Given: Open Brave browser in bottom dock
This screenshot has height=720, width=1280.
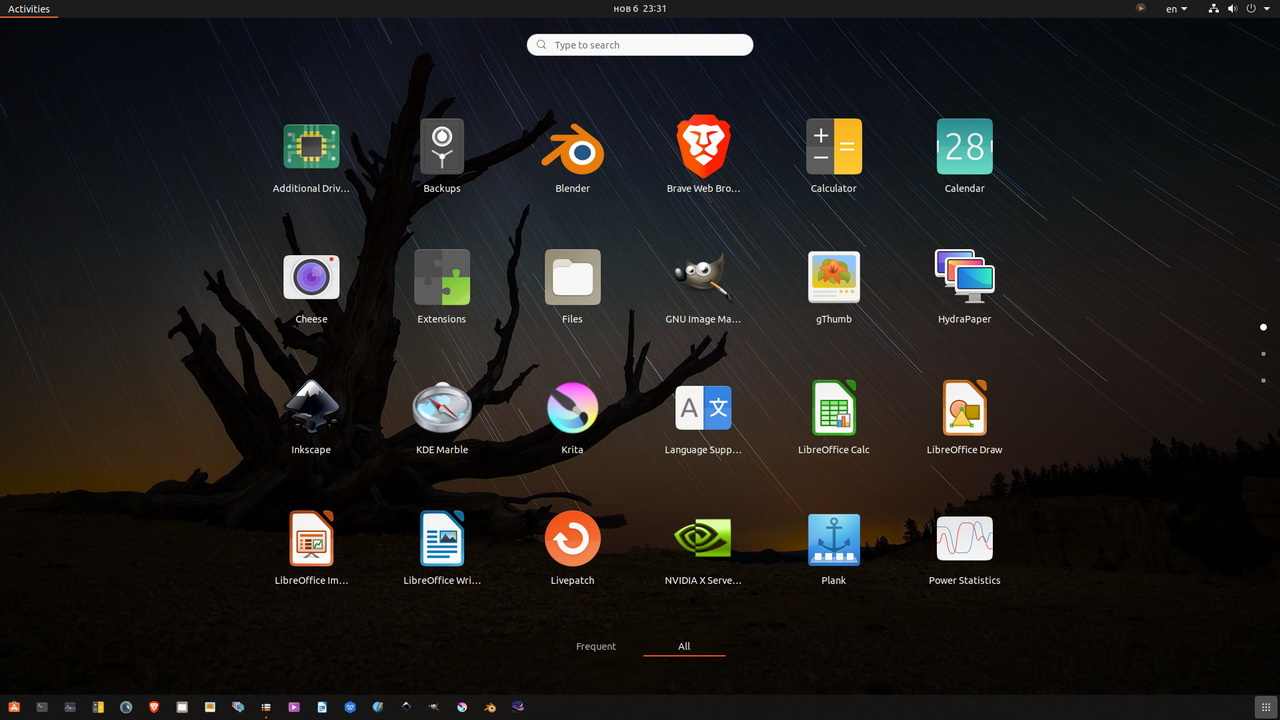Looking at the screenshot, I should (x=154, y=707).
